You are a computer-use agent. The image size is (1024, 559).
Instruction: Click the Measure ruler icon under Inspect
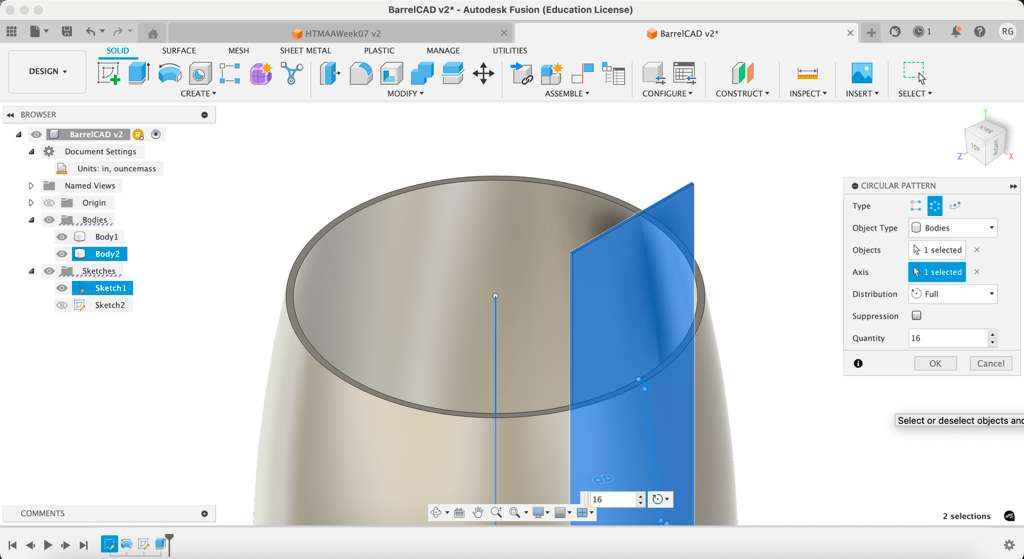pyautogui.click(x=807, y=73)
